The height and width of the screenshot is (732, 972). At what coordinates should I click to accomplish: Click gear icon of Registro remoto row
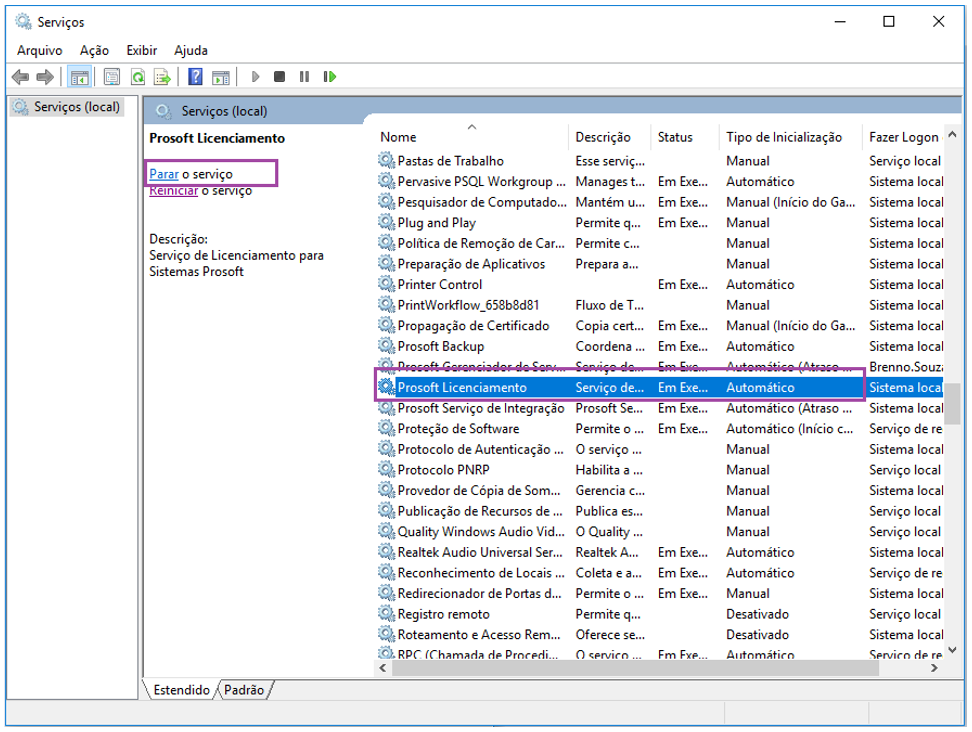386,613
